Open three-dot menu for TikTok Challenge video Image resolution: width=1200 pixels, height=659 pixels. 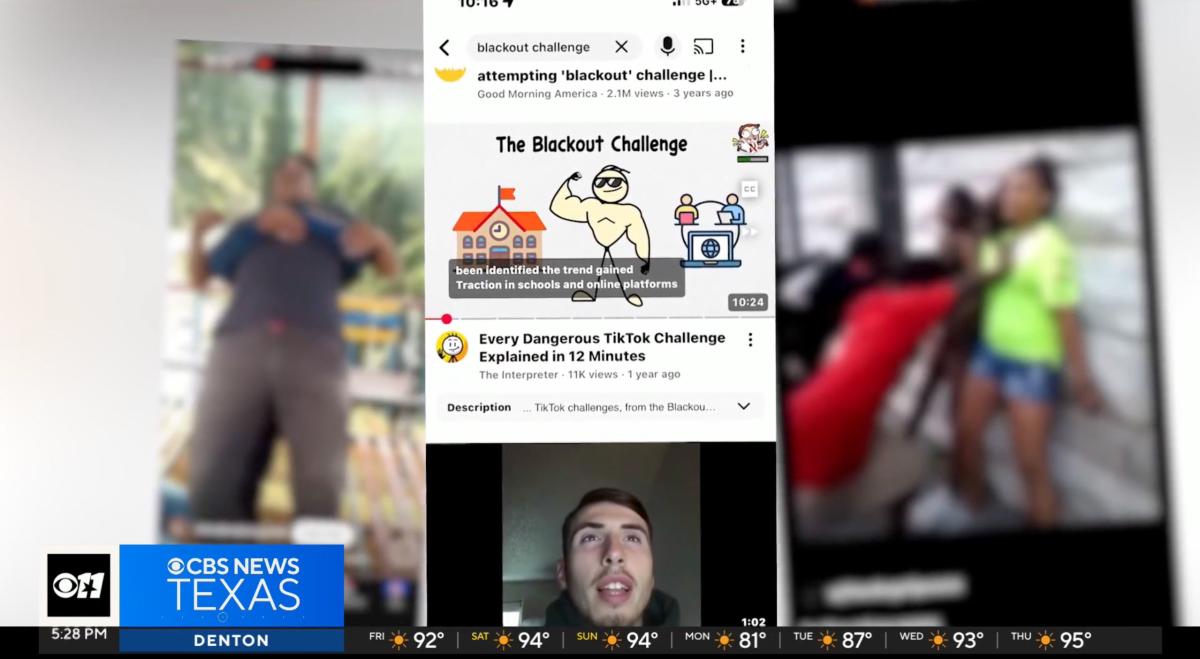(x=750, y=340)
